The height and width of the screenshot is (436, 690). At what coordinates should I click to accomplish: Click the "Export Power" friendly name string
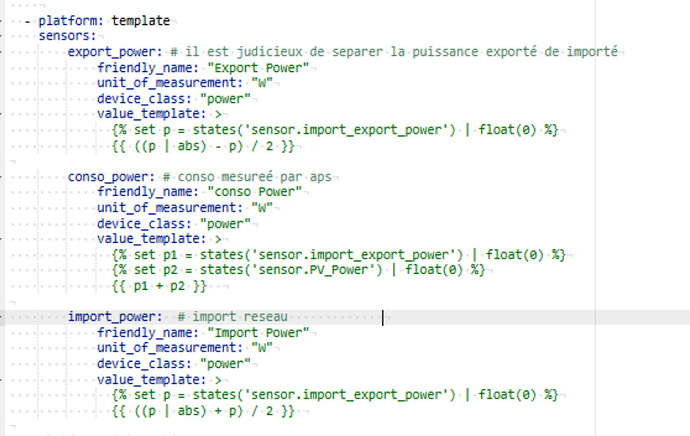255,68
